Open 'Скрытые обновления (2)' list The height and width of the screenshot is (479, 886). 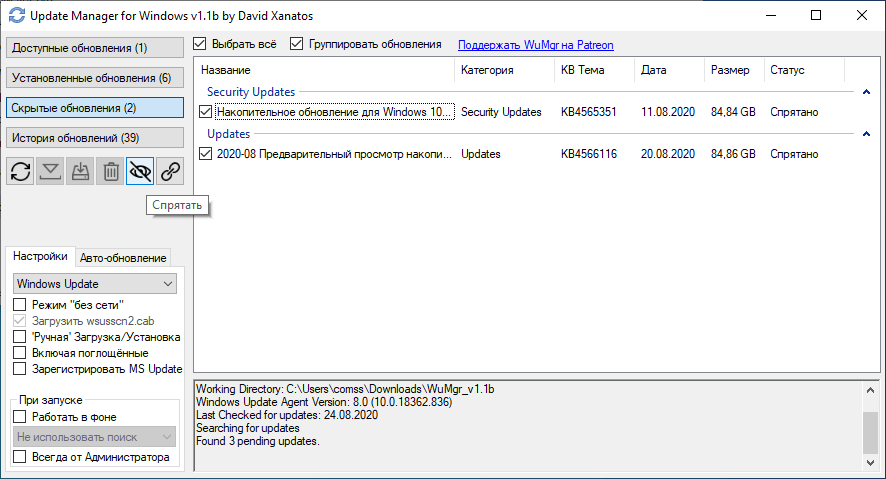95,108
